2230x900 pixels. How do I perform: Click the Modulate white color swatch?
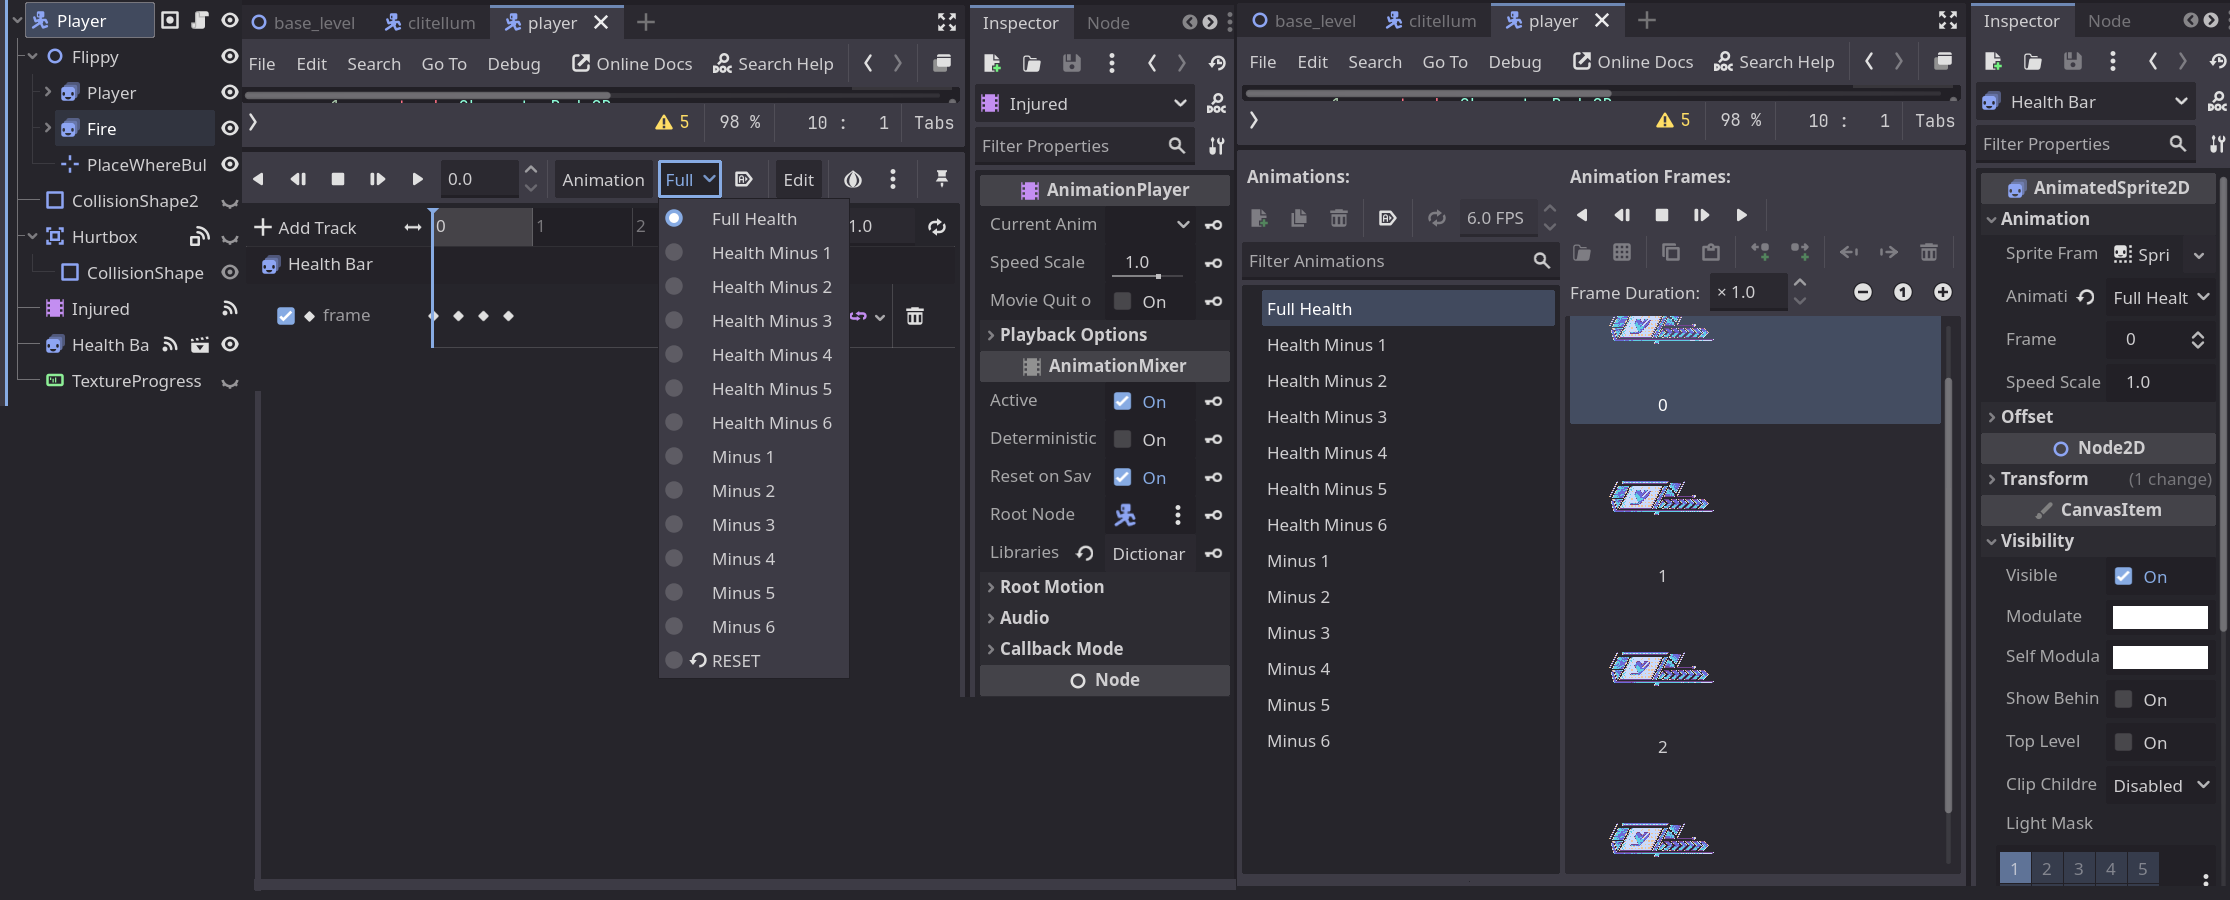pos(2159,617)
